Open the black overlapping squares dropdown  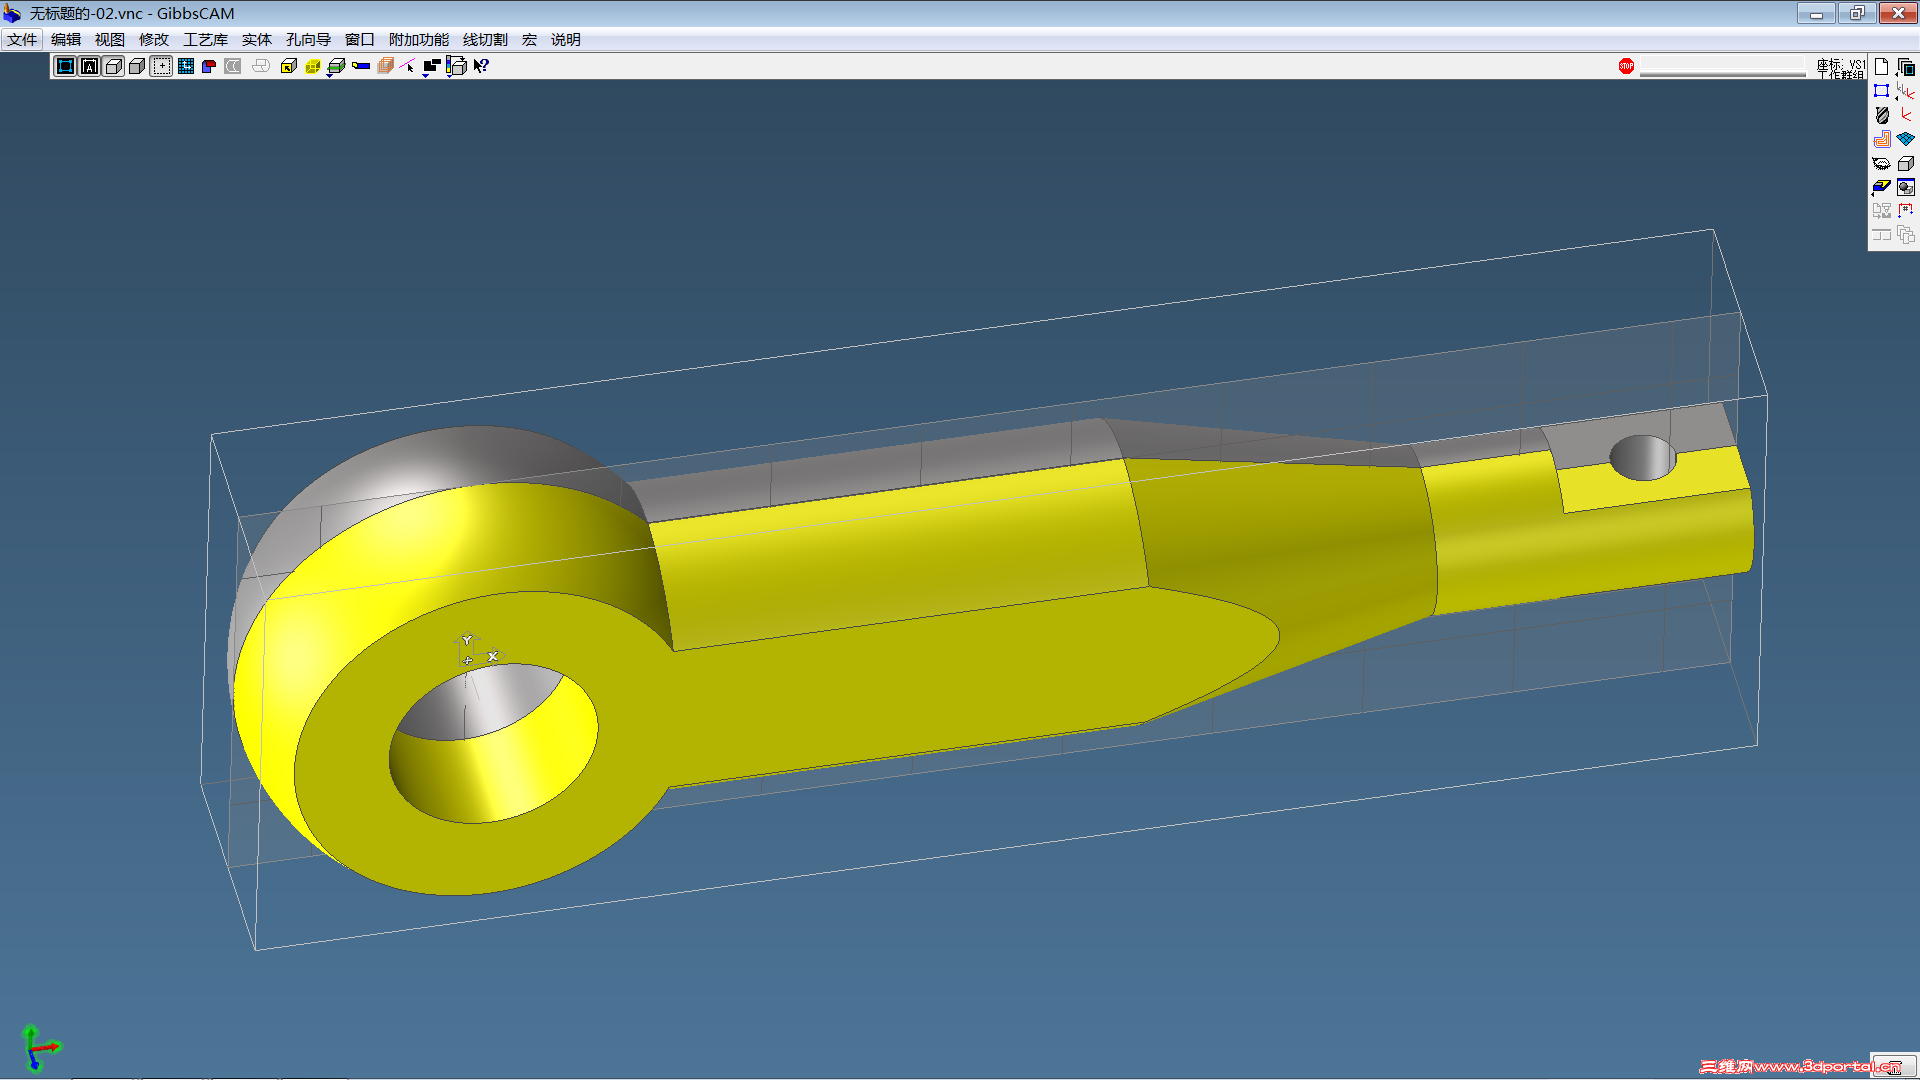click(432, 66)
